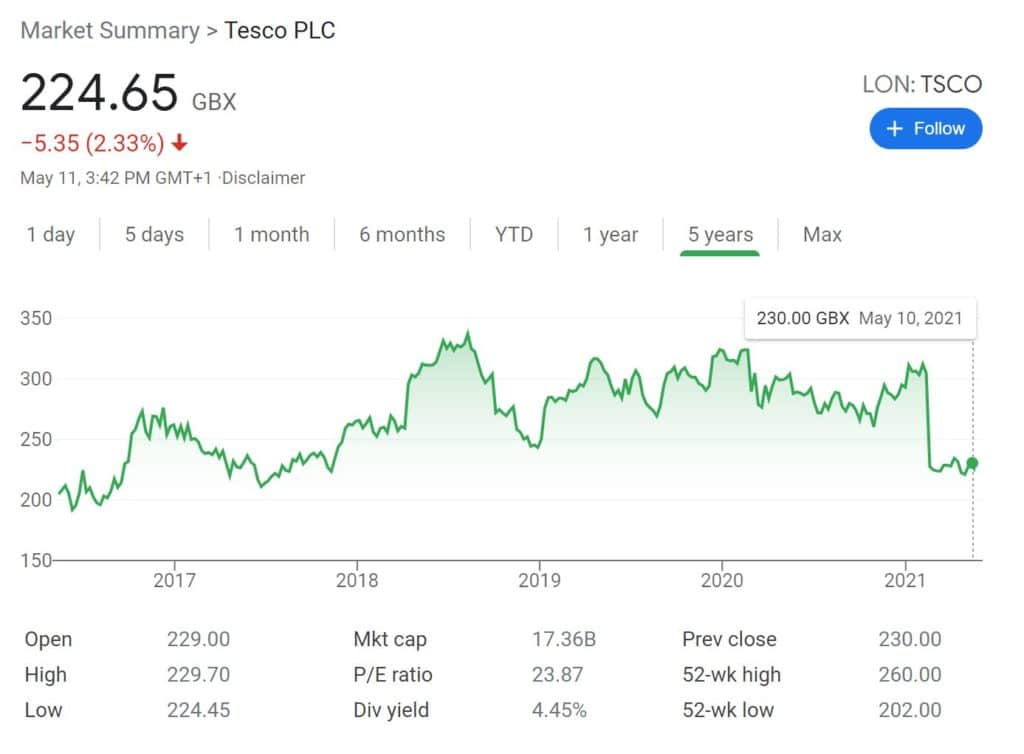
Task: Show the 1 year chart
Action: point(611,235)
